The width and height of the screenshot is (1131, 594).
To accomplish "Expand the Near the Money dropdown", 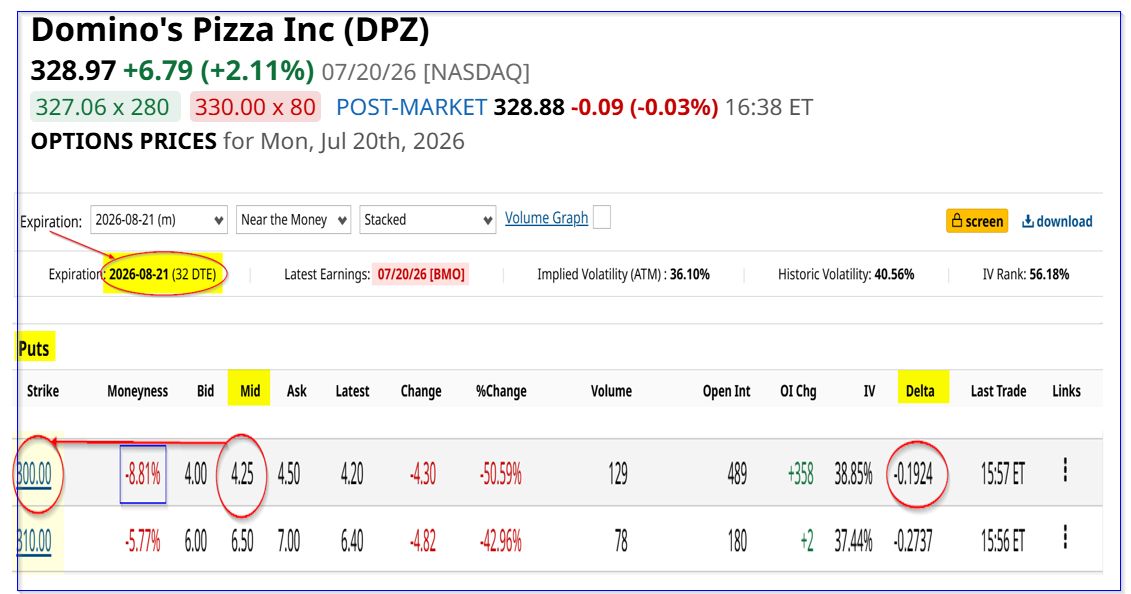I will click(x=294, y=220).
